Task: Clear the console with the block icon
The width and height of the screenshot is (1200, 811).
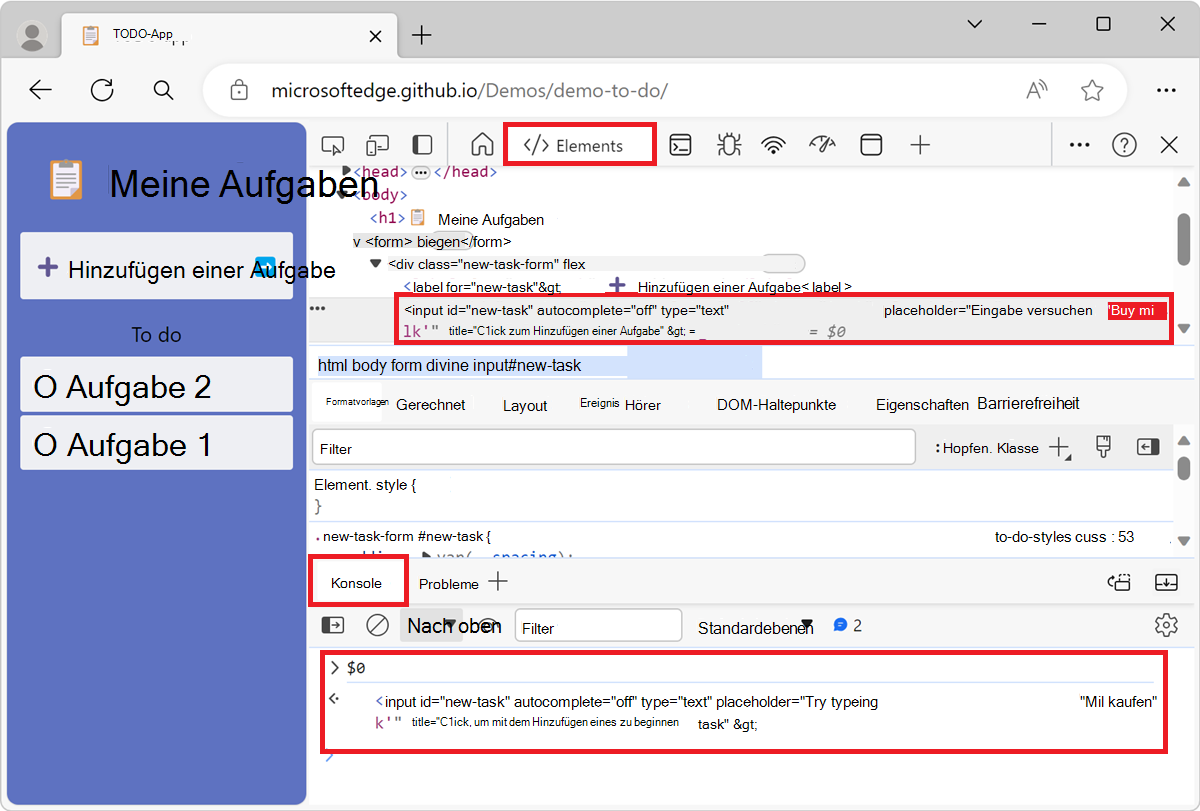Action: click(377, 625)
